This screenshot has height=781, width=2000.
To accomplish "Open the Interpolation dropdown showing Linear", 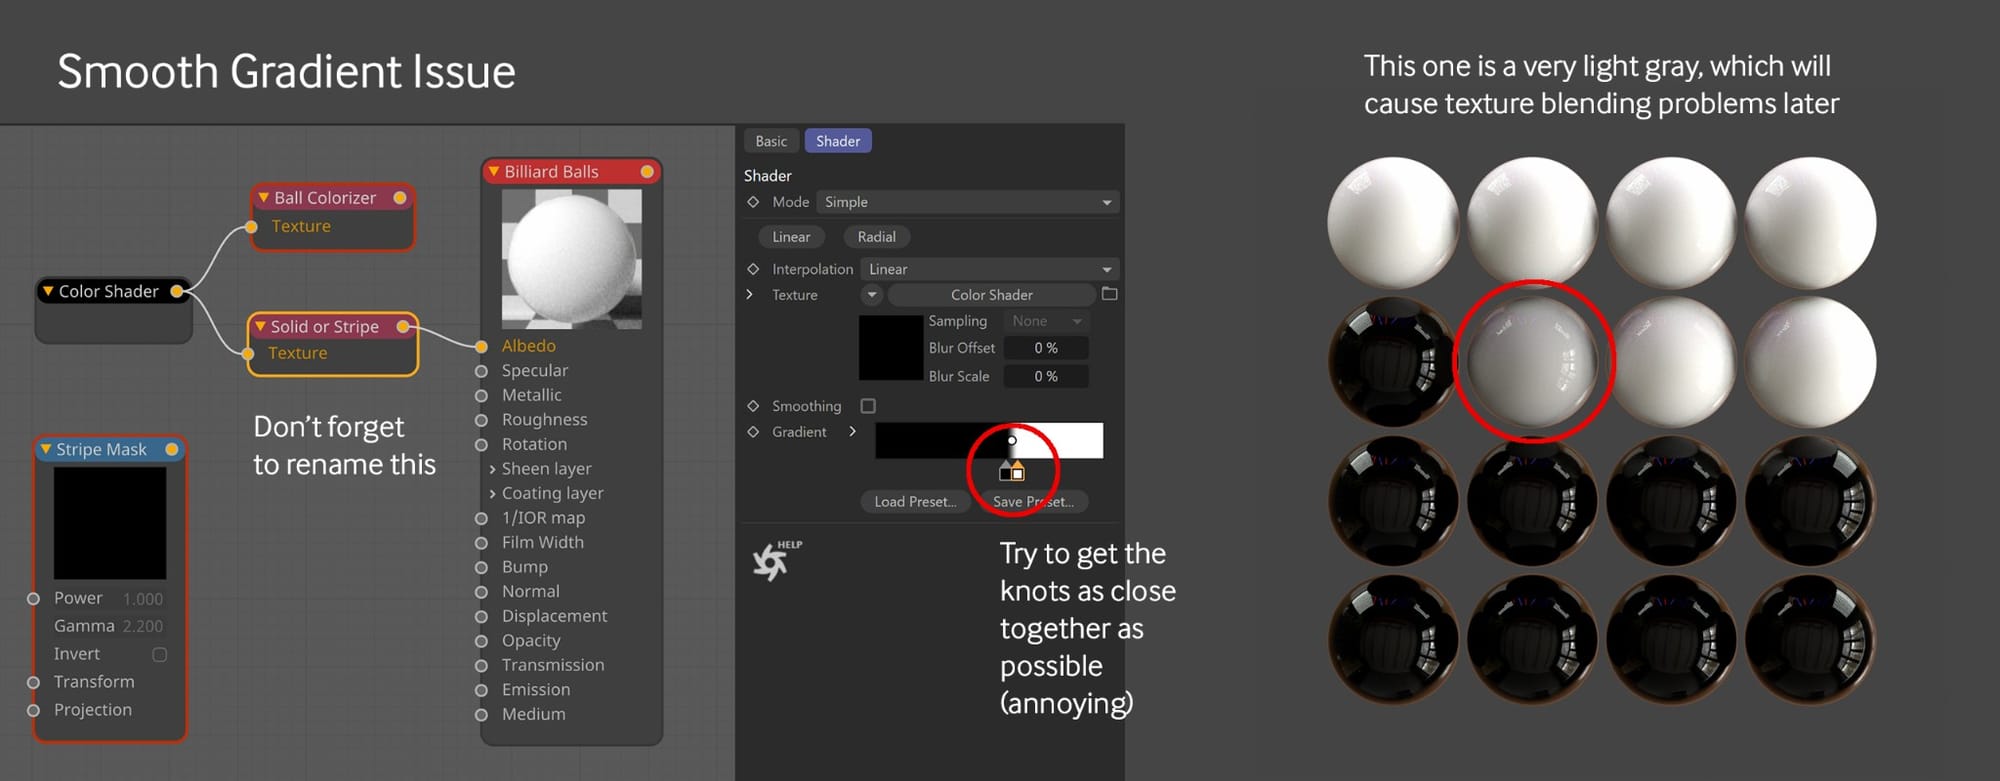I will (x=989, y=269).
